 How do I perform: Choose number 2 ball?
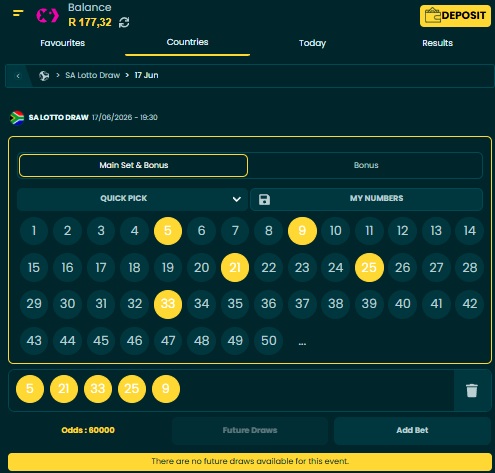point(68,231)
